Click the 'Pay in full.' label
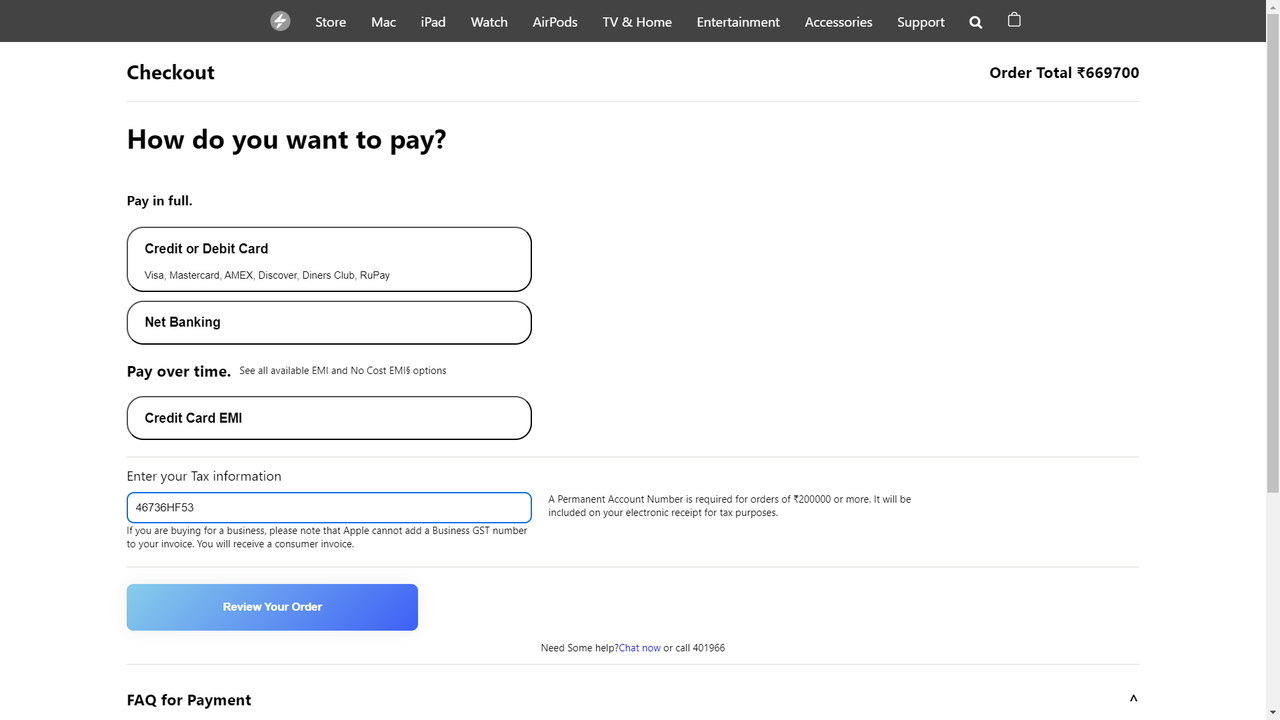 [x=160, y=201]
